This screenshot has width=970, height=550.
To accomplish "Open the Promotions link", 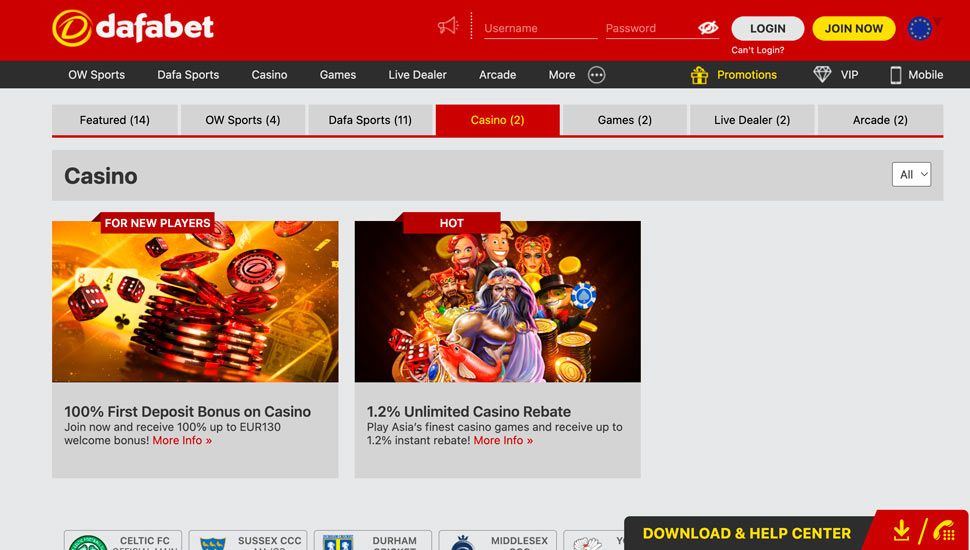I will point(747,75).
